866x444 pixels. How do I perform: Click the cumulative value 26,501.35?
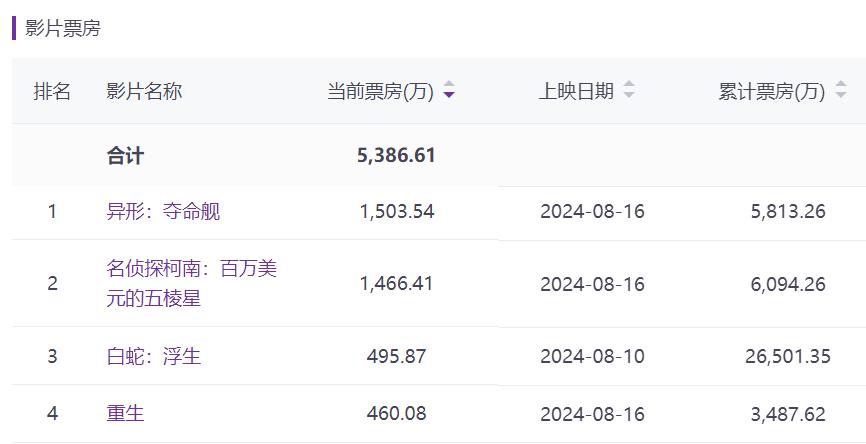point(788,356)
